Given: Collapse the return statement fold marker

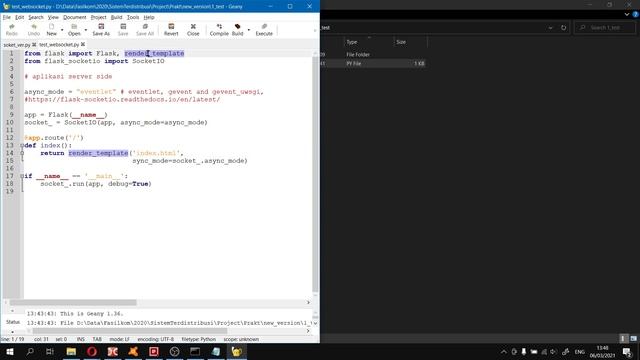Looking at the screenshot, I should 22,153.
